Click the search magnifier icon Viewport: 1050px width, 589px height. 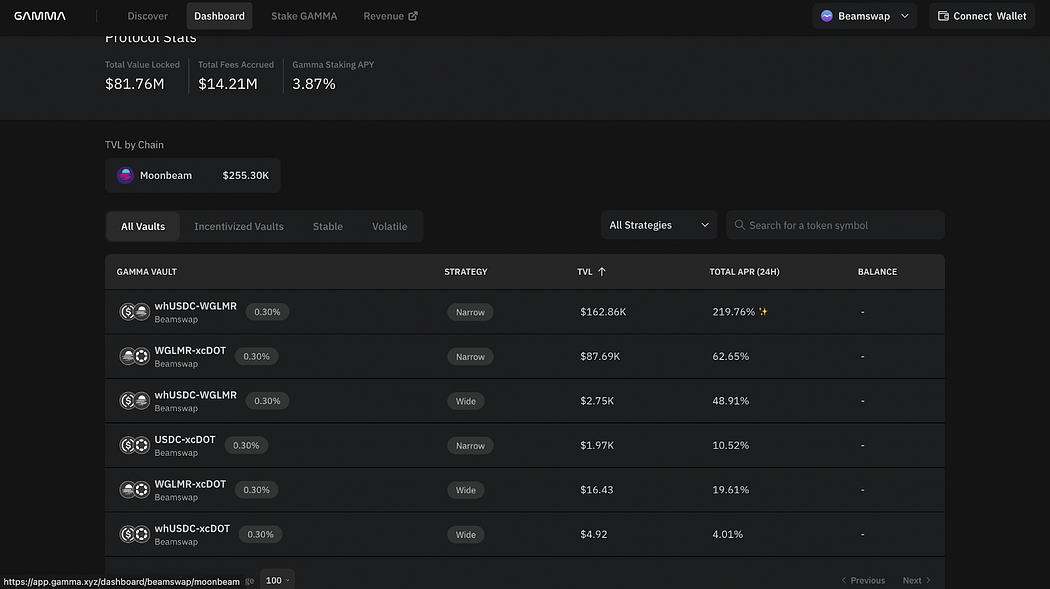coord(739,225)
